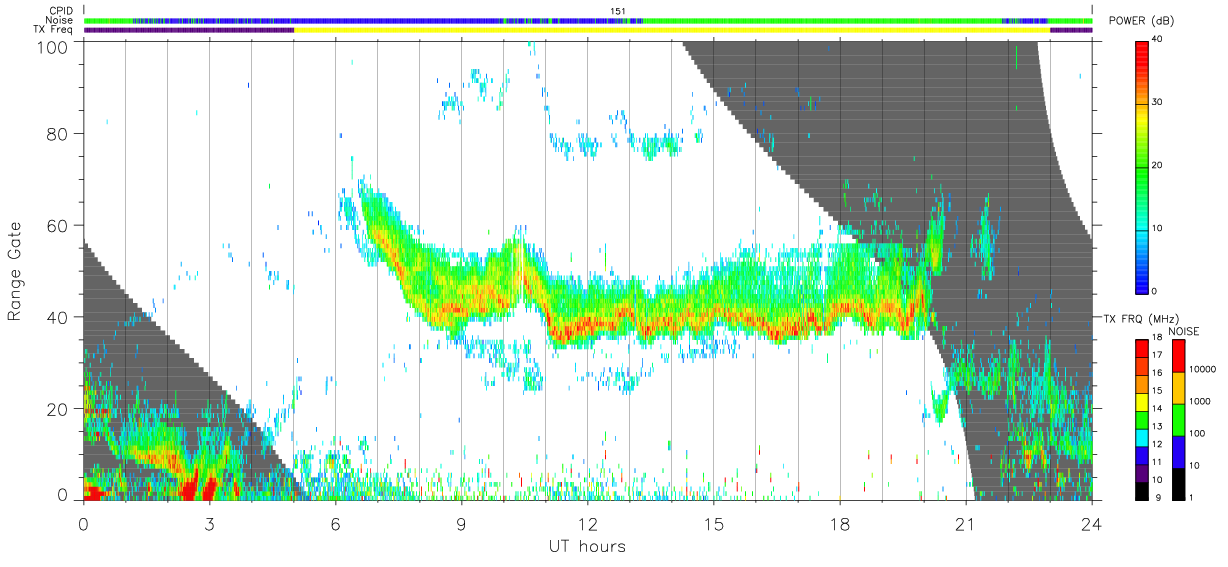This screenshot has width=1228, height=567.
Task: Click the Range Gate axis title
Action: coord(16,272)
